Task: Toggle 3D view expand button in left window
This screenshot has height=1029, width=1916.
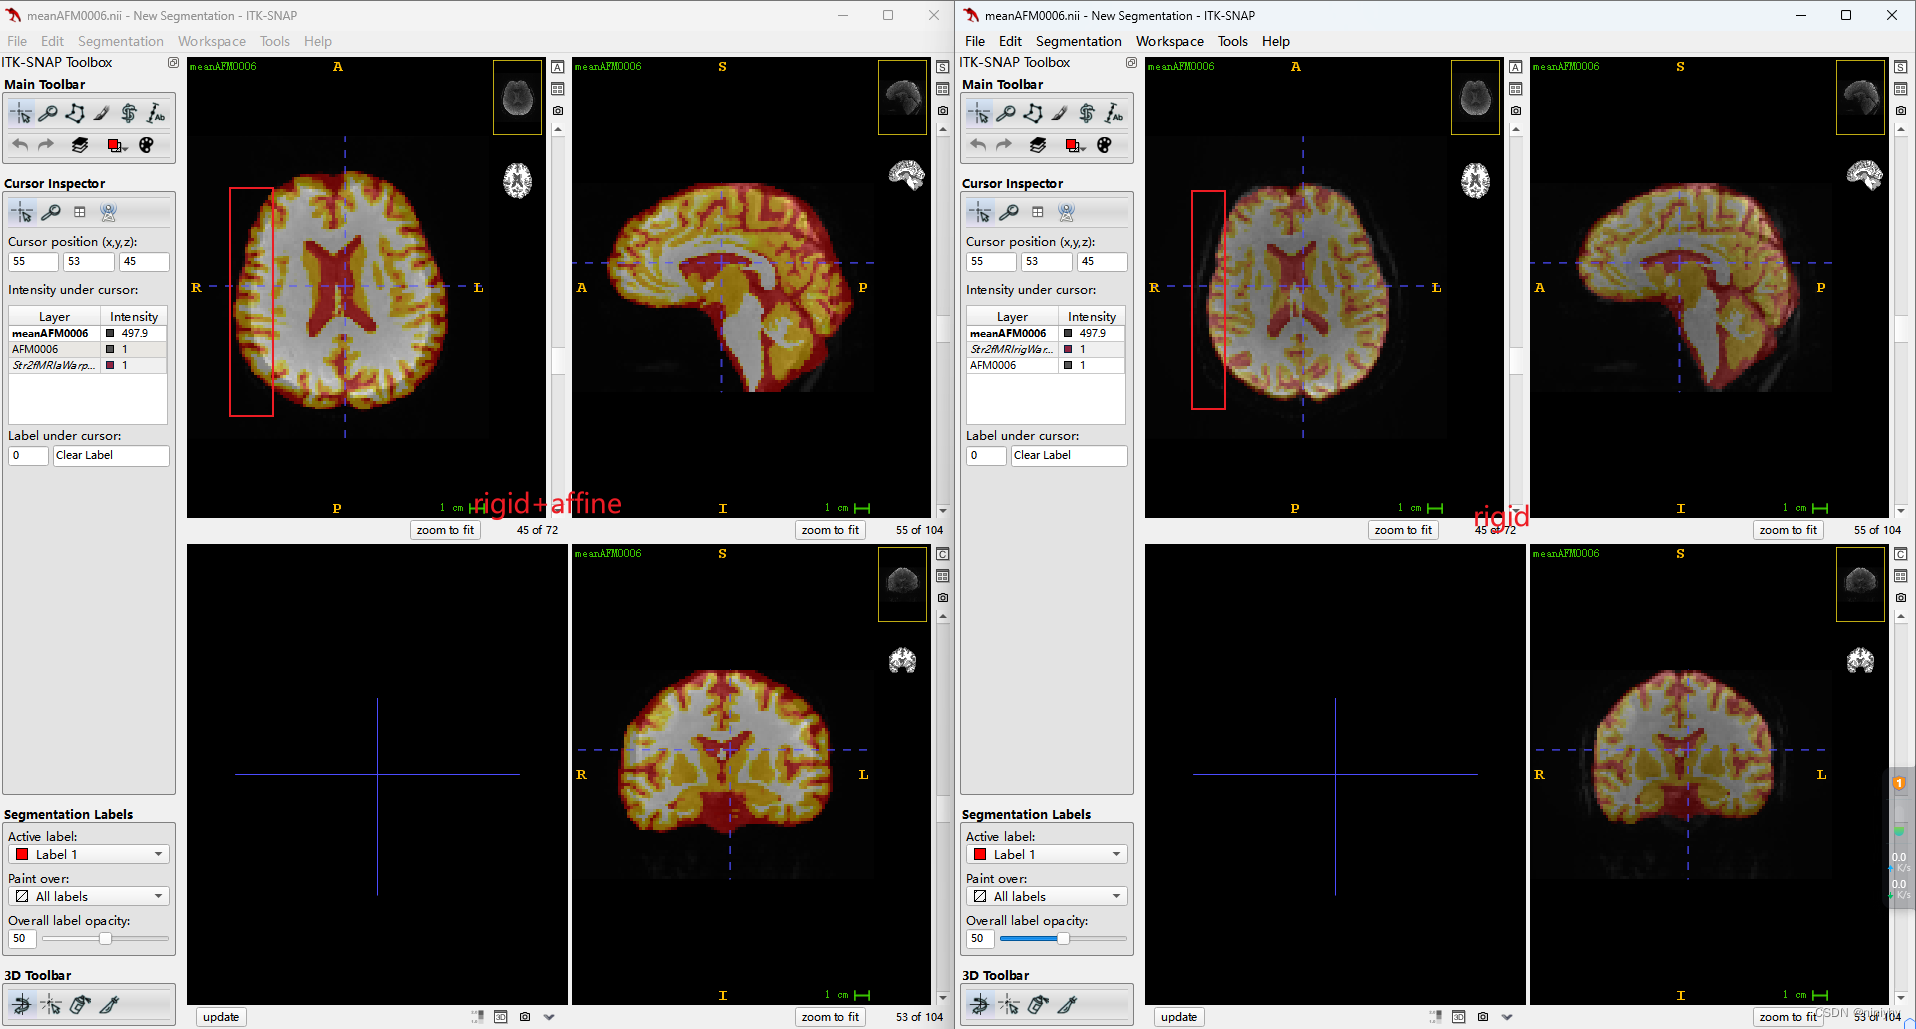Action: [x=501, y=1017]
